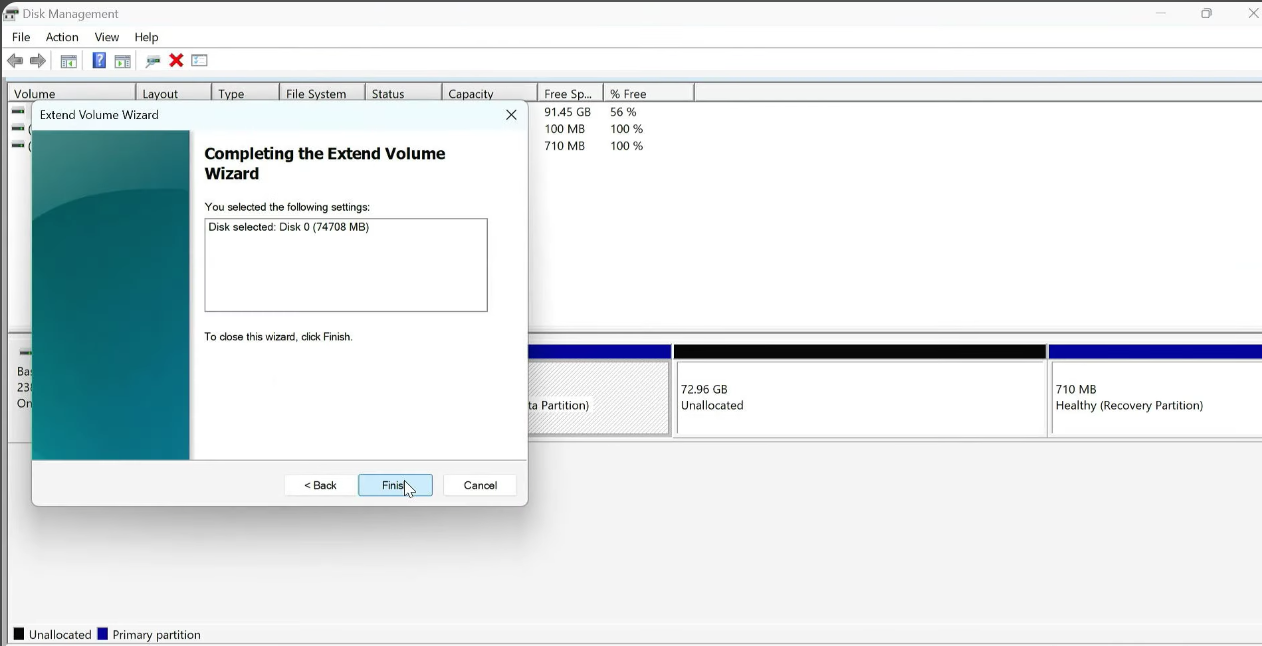Restore down the Disk Management window

(x=1206, y=13)
